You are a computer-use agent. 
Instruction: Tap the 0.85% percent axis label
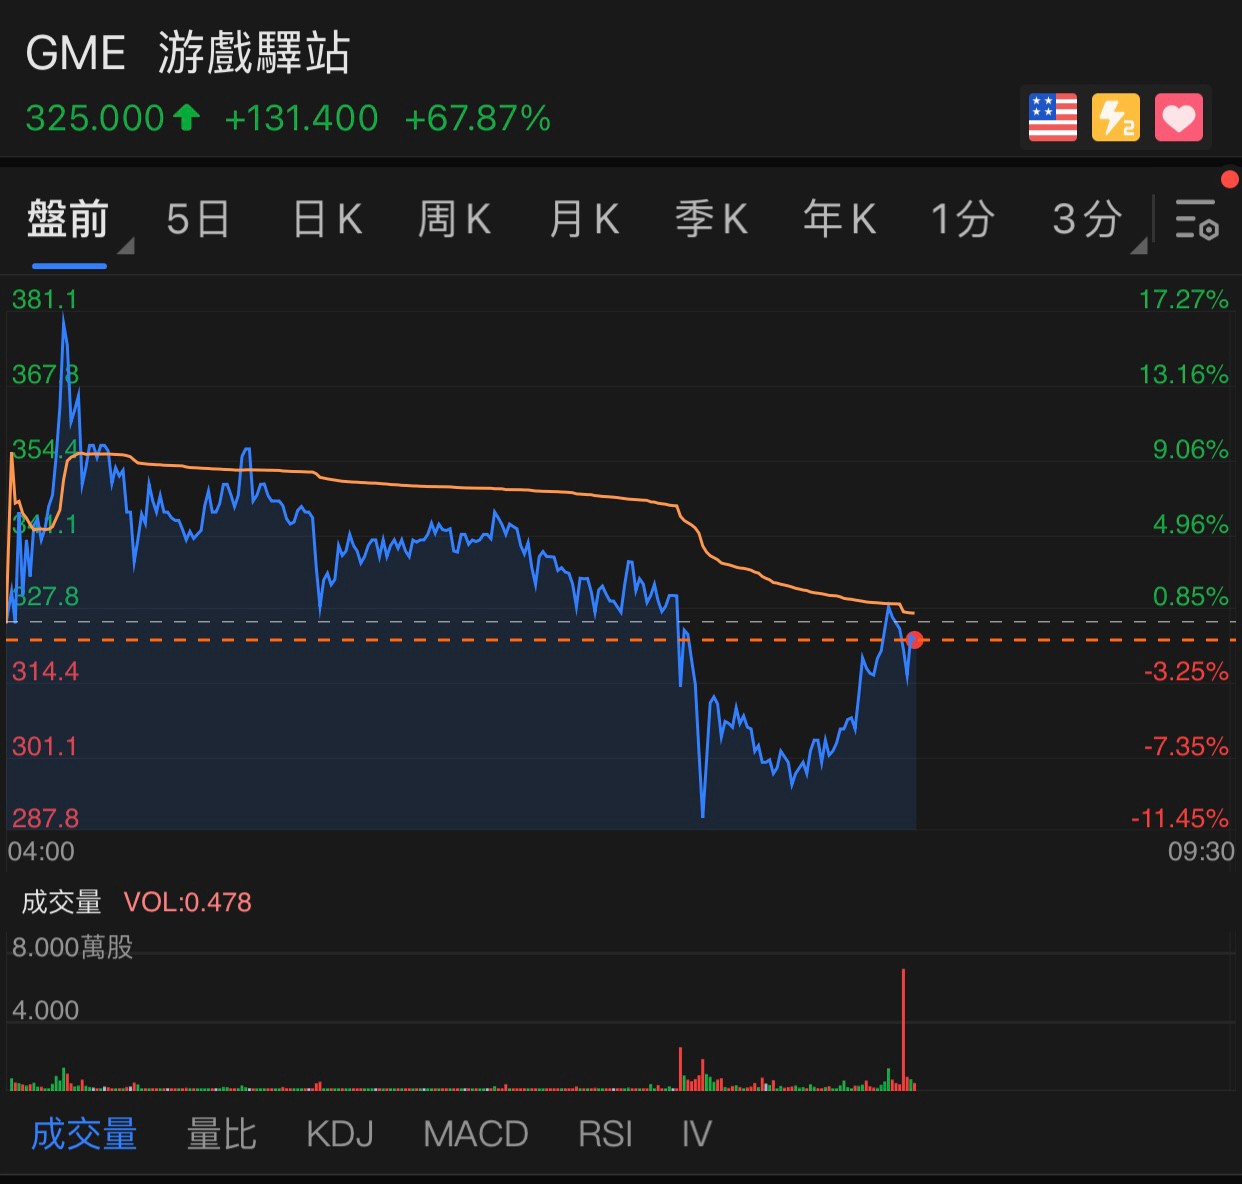1191,596
